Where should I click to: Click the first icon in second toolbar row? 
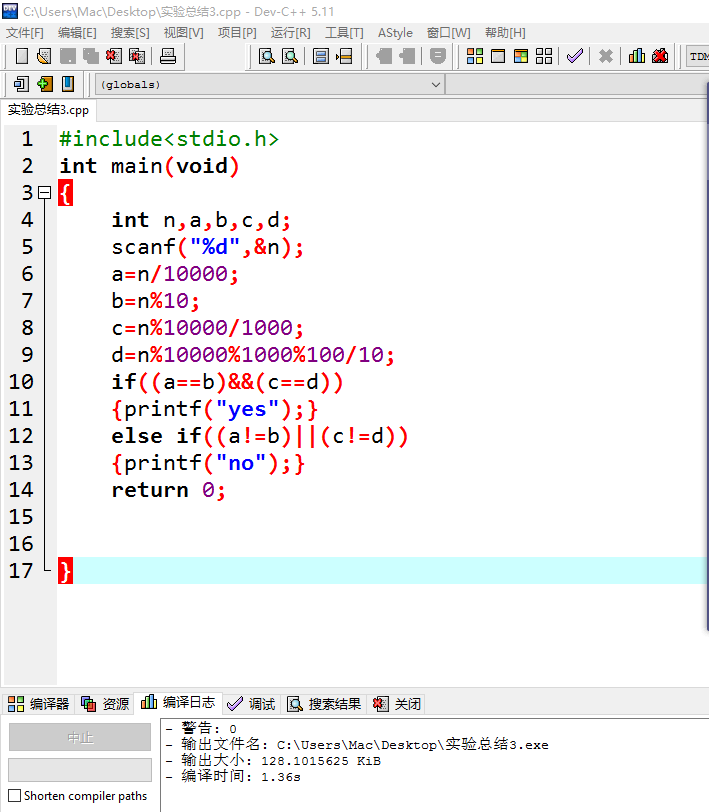point(22,84)
